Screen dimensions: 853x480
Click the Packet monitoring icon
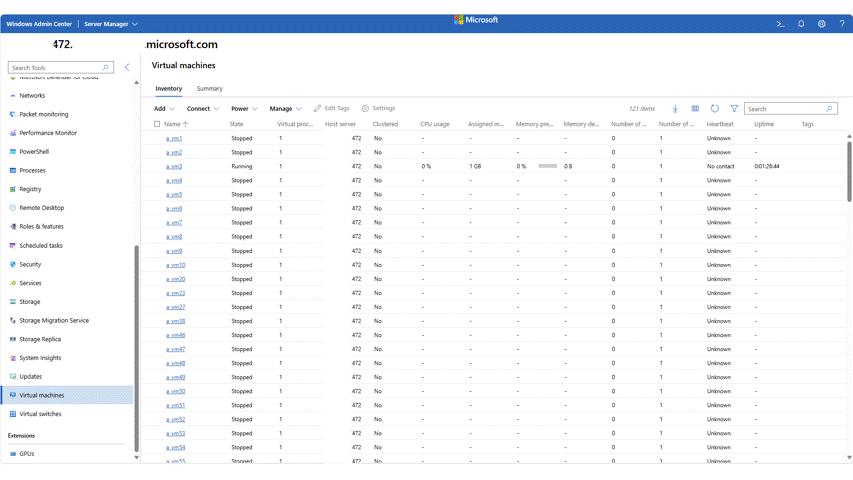pos(13,114)
